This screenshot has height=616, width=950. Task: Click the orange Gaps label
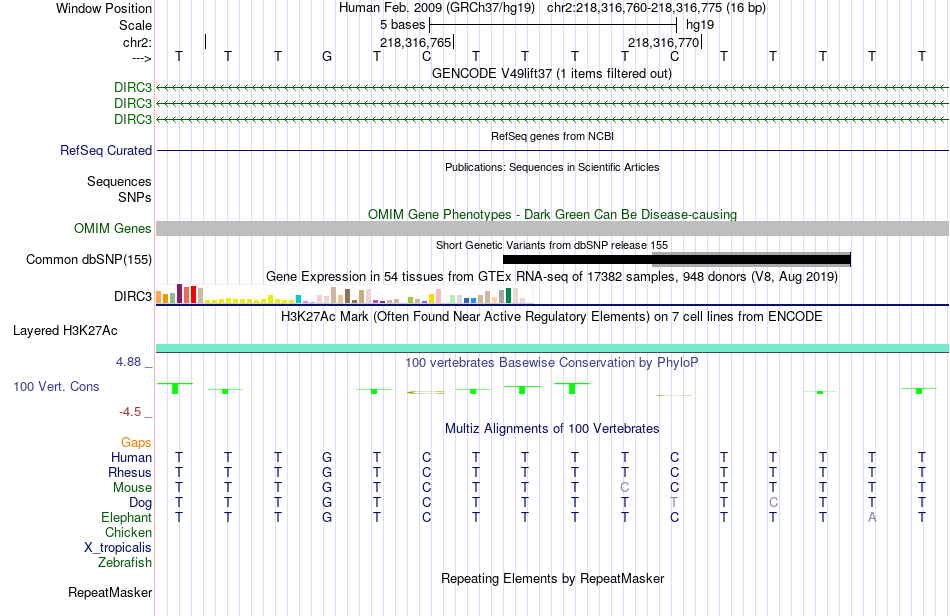[x=136, y=442]
